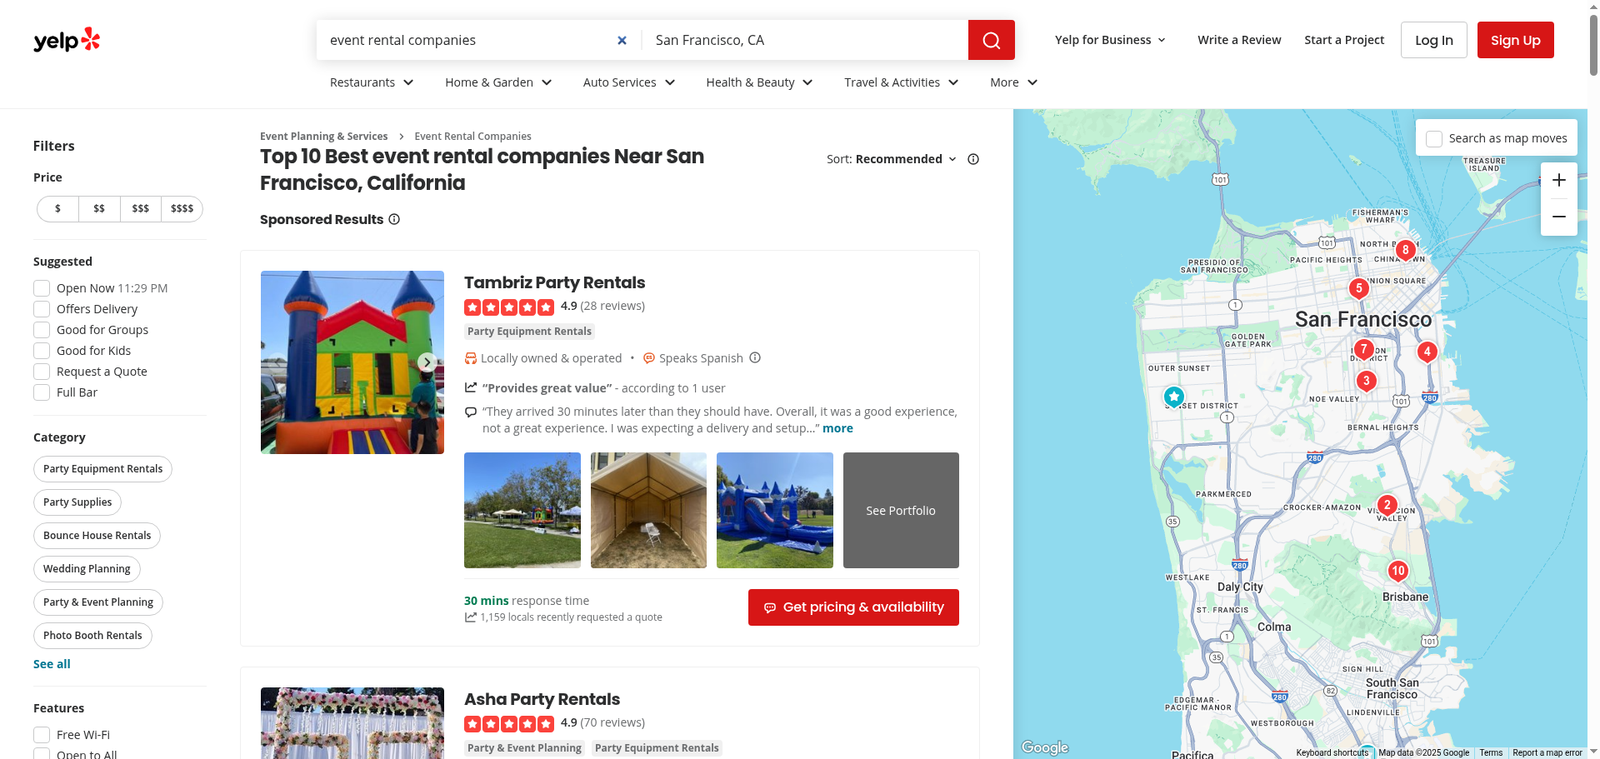
Task: Open Event Planning & Services breadcrumb
Action: [x=324, y=136]
